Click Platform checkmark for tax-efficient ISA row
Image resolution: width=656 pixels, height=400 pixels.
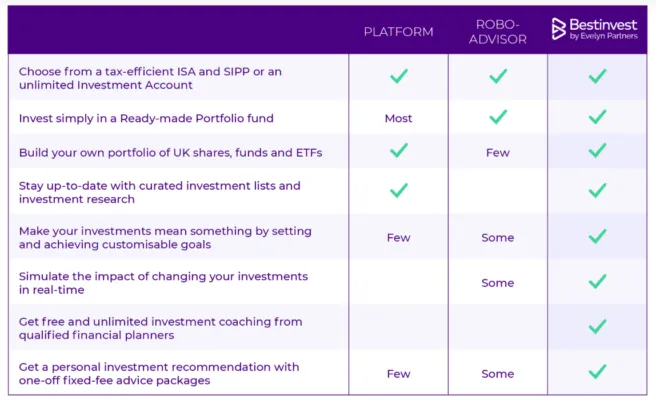click(x=398, y=76)
